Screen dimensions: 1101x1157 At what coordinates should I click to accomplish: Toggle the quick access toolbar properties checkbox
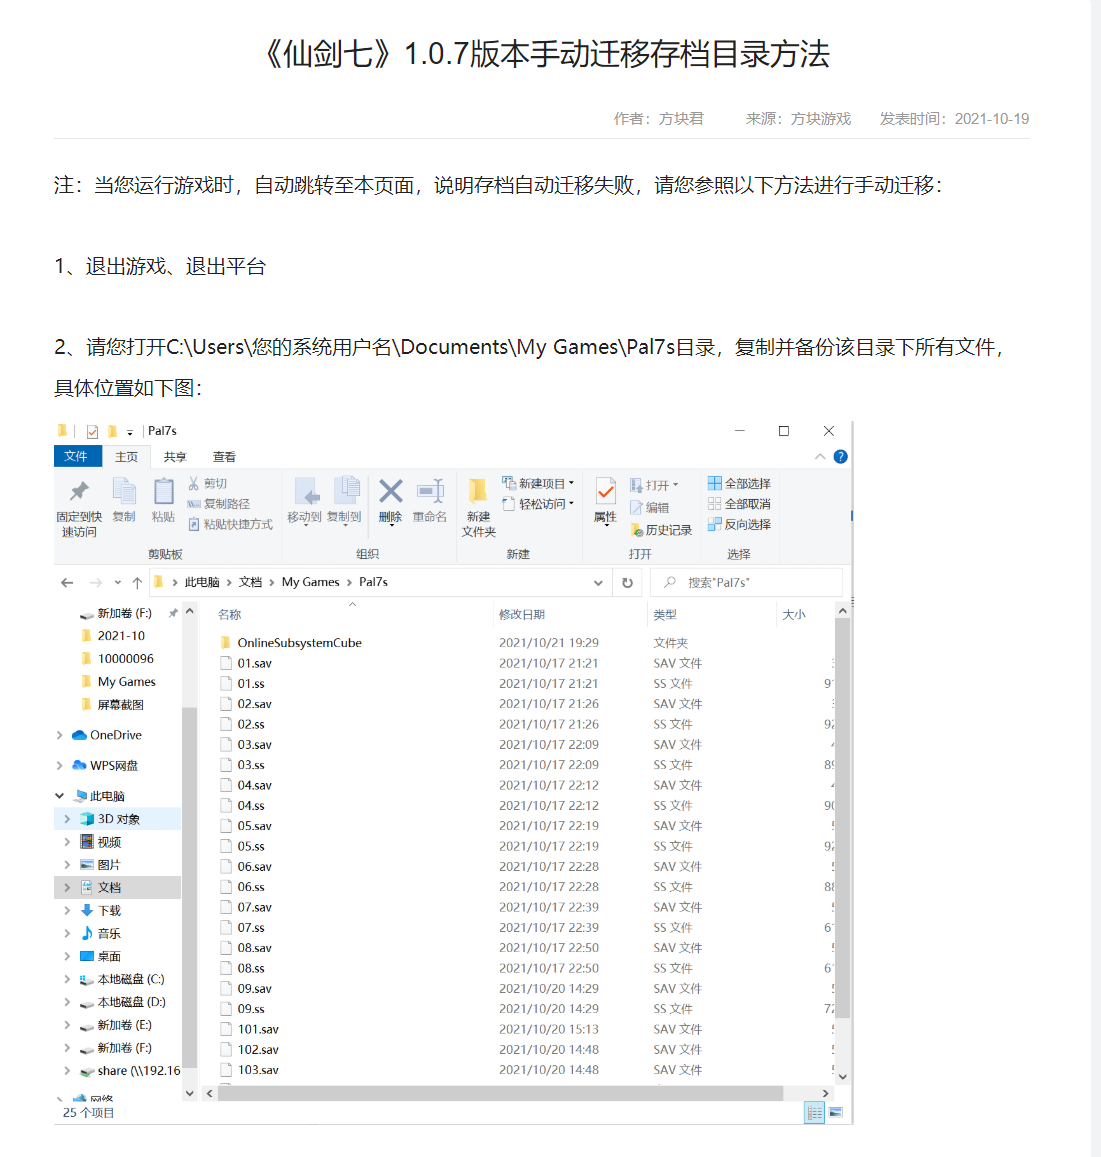(92, 432)
